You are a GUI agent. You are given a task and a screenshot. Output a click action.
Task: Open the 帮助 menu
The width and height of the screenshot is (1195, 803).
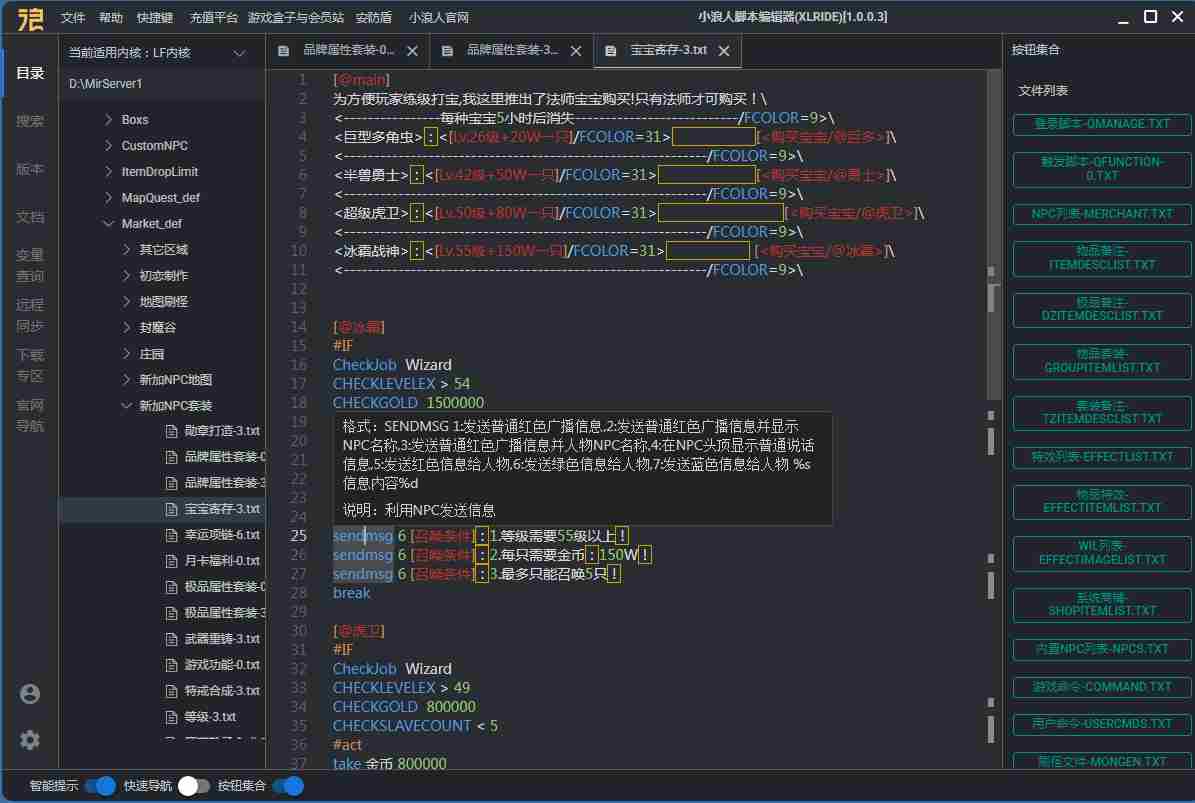click(110, 16)
